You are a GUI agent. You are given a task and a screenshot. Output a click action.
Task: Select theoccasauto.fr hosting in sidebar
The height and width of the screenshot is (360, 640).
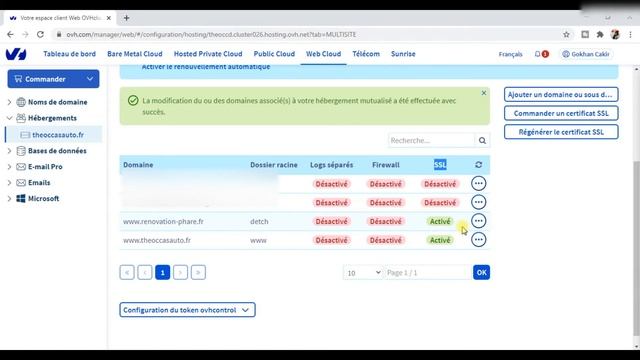pos(58,135)
